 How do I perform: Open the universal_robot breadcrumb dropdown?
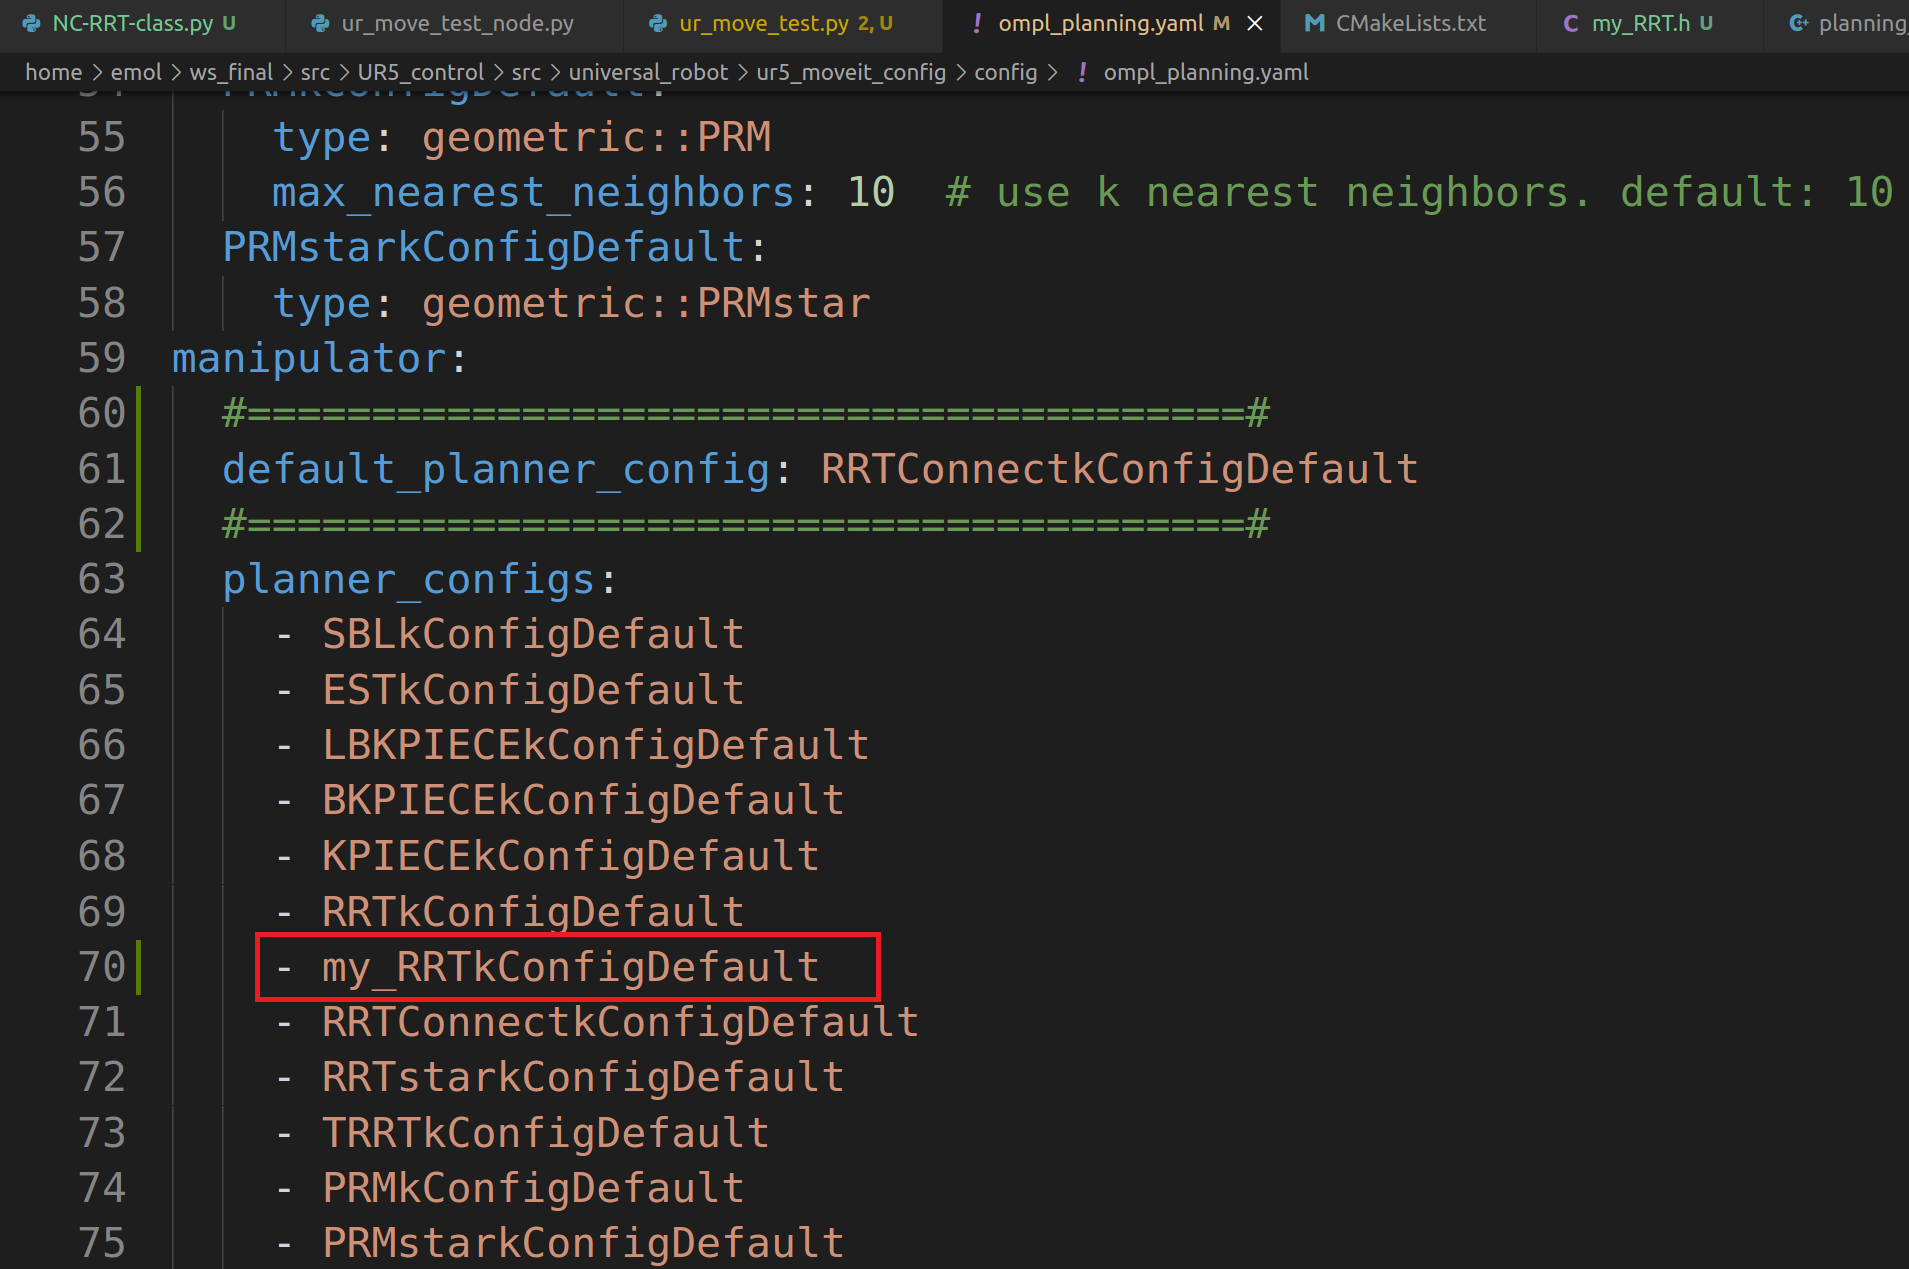647,71
